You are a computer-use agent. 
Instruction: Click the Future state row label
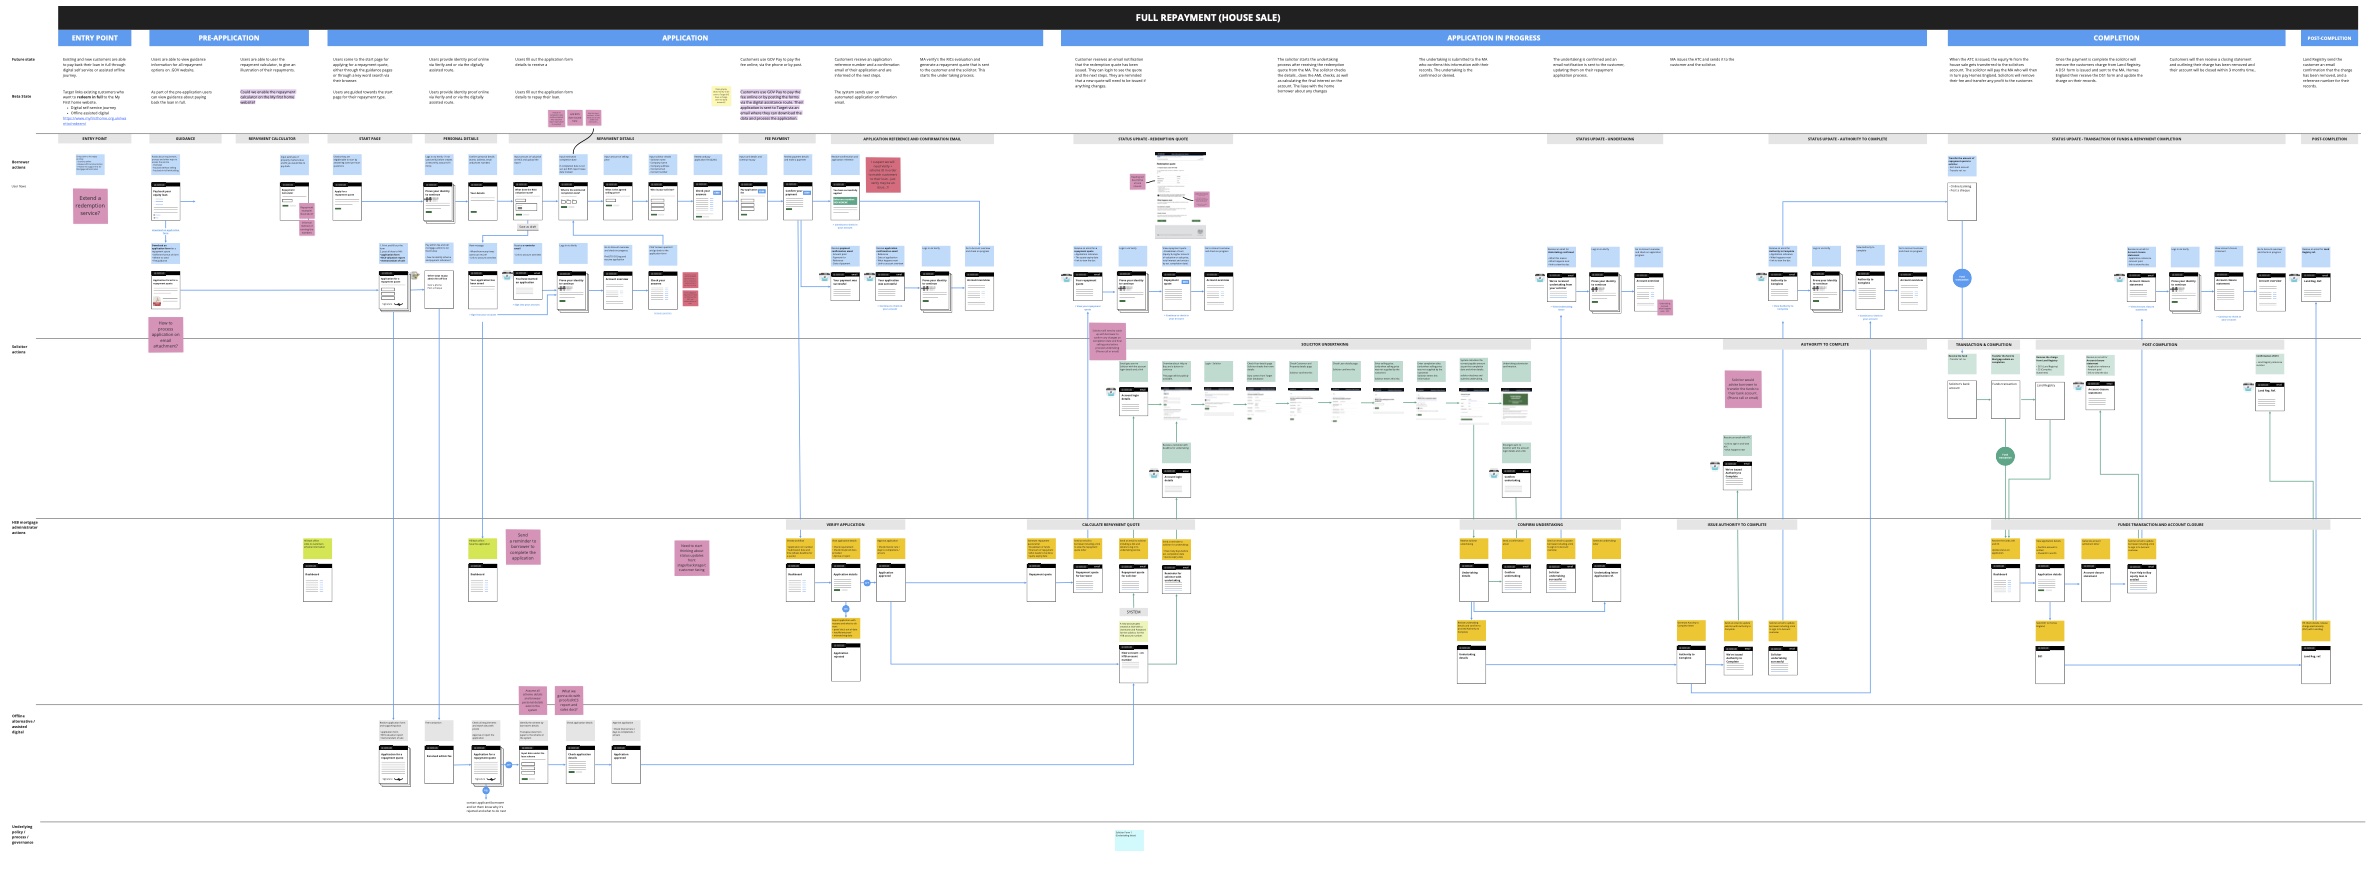(x=22, y=59)
